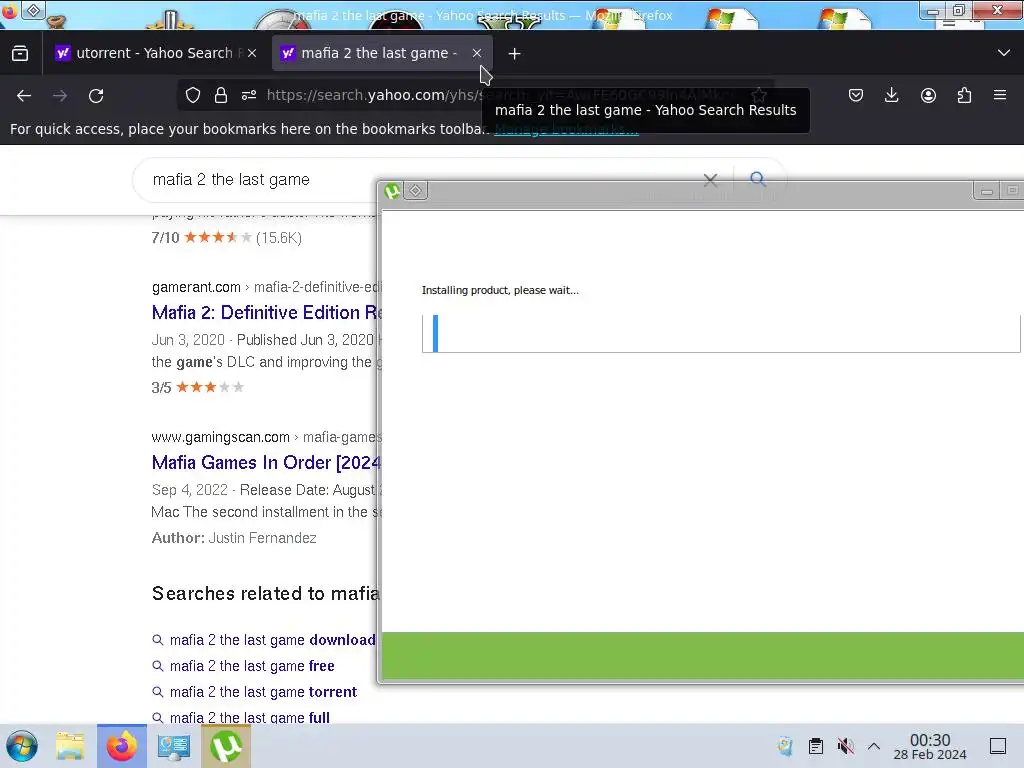The height and width of the screenshot is (768, 1024).
Task: Click the installing product progress bar
Action: point(721,334)
